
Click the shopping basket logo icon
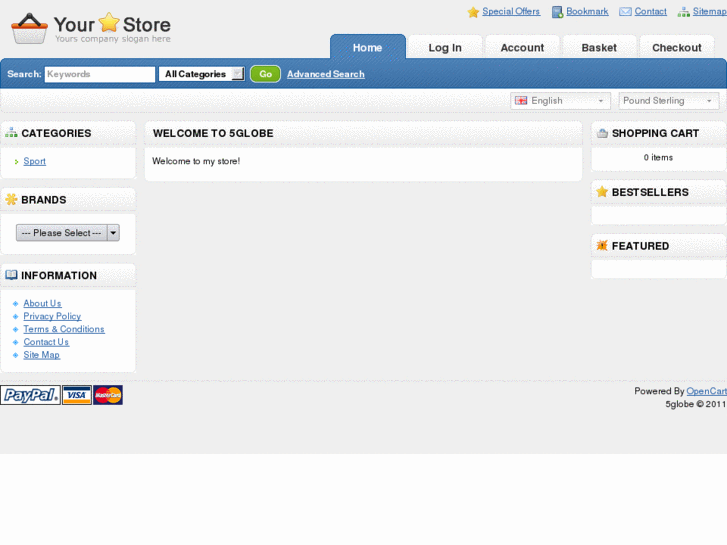pos(29,29)
